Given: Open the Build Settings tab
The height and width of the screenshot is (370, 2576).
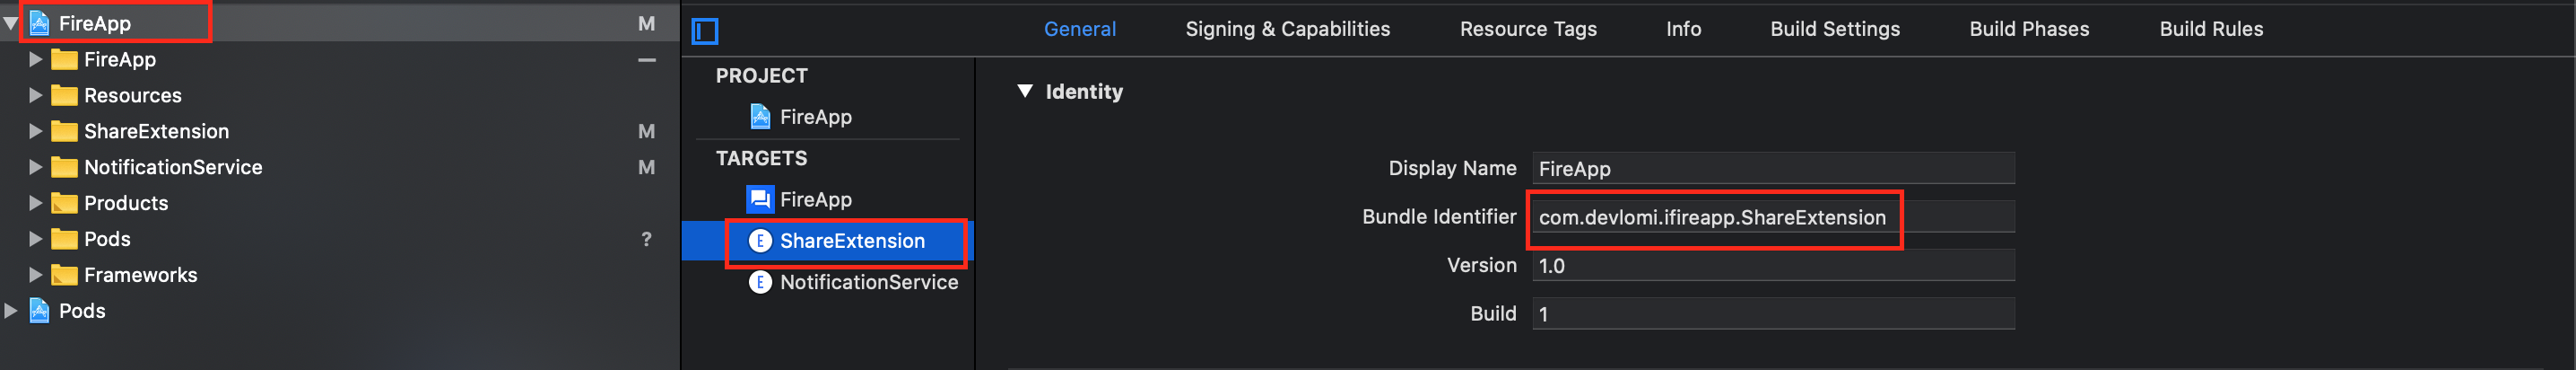Looking at the screenshot, I should pos(1834,29).
